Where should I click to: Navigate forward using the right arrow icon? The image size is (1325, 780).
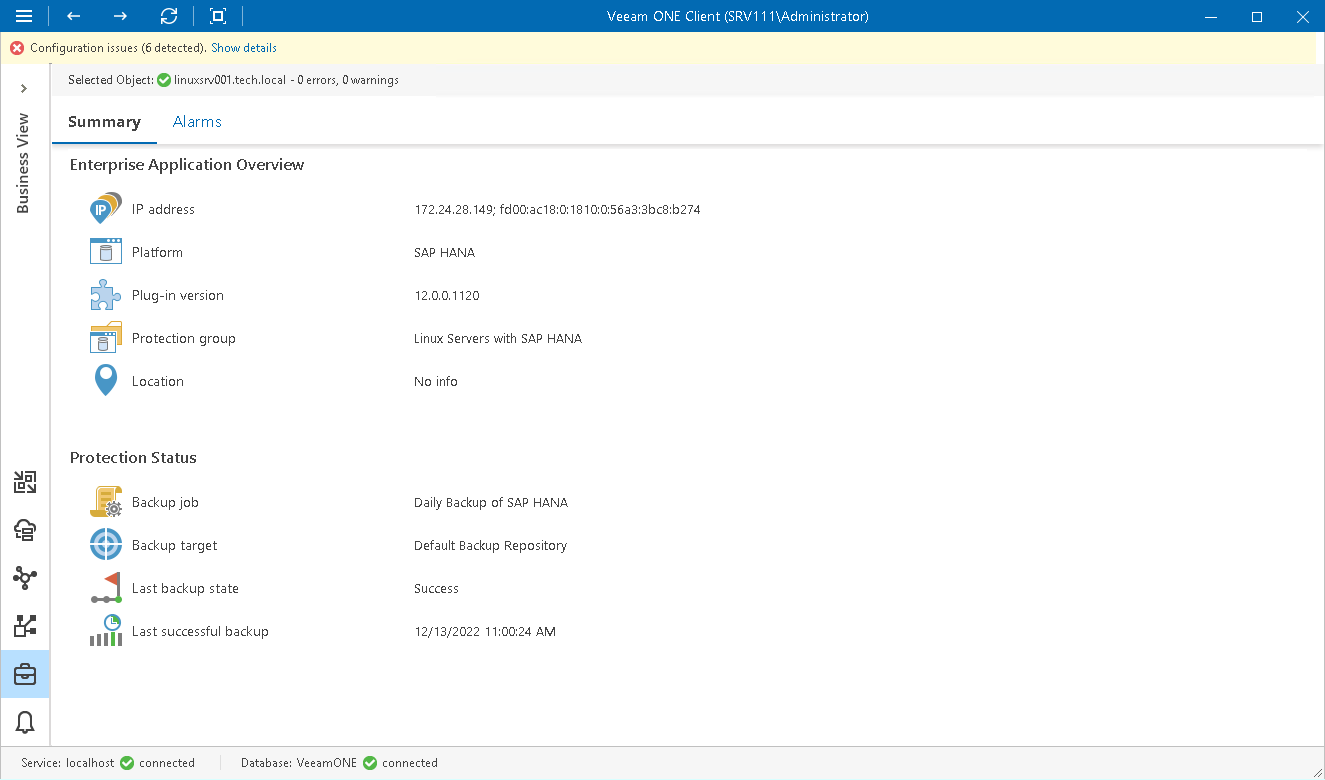click(x=120, y=16)
